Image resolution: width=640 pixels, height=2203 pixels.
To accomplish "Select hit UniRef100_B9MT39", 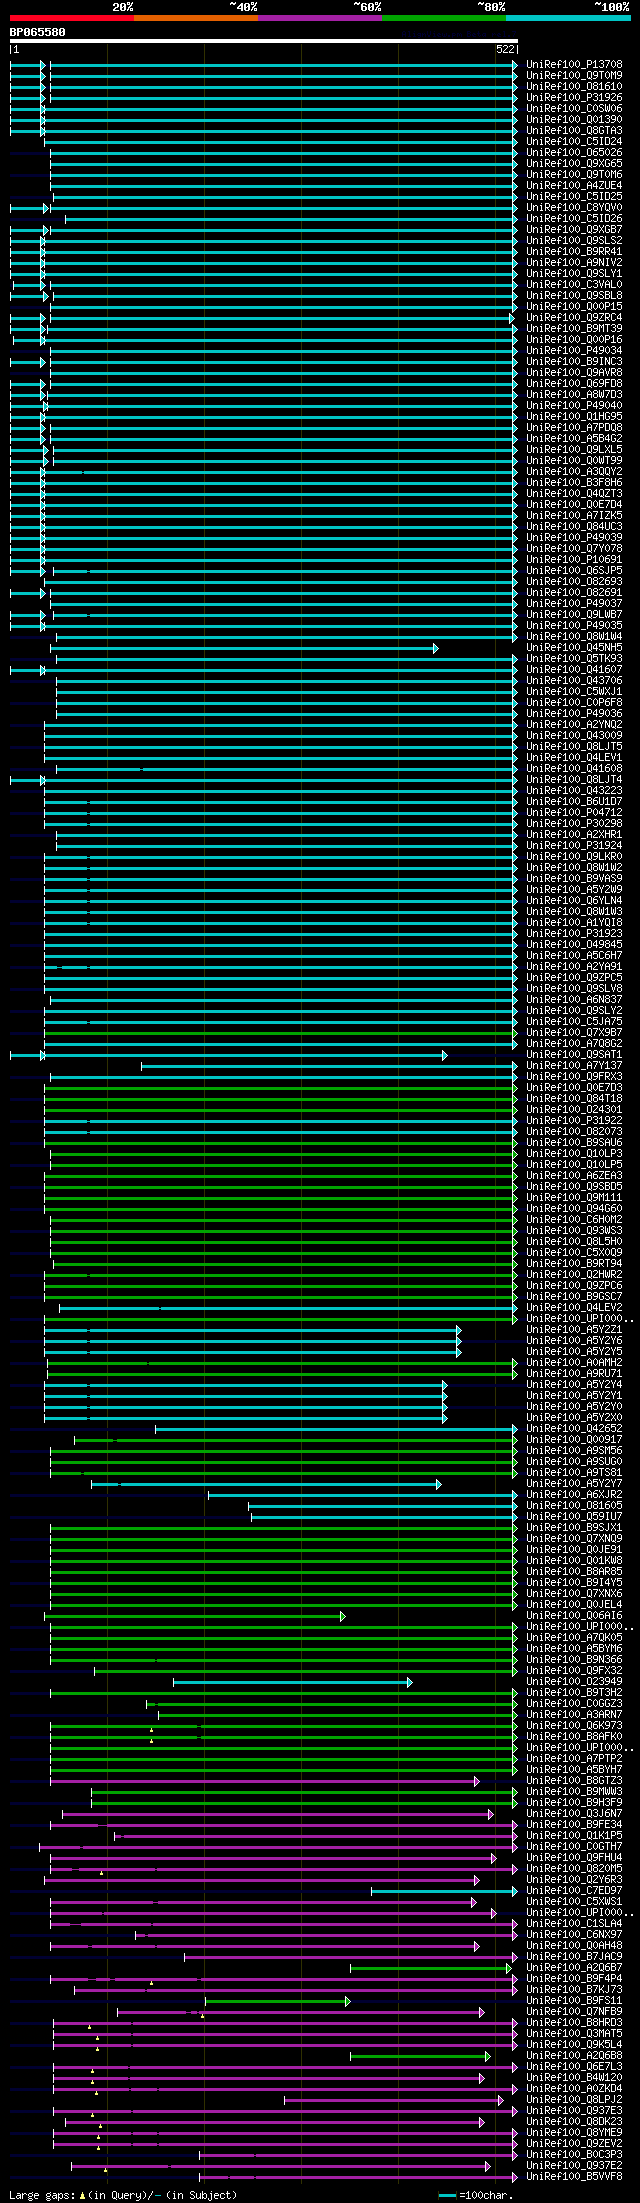I will tap(574, 329).
